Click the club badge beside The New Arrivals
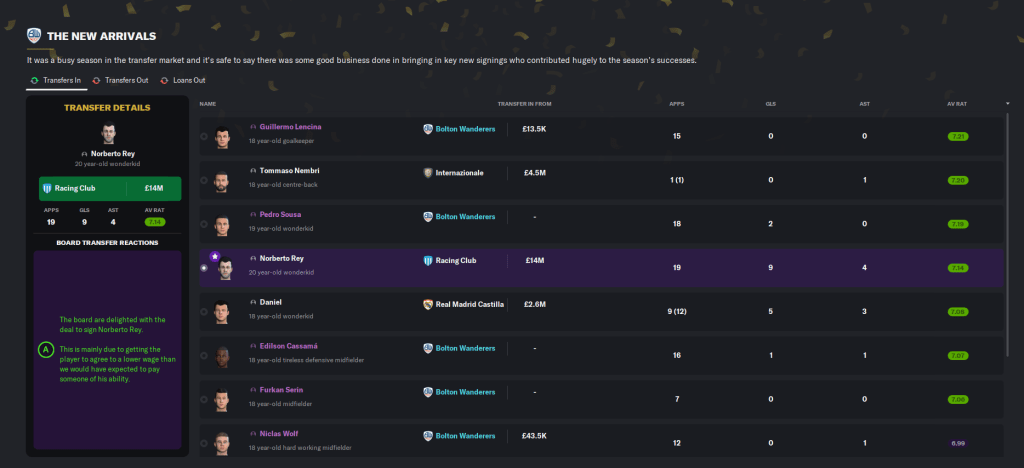This screenshot has width=1024, height=468. pos(34,35)
